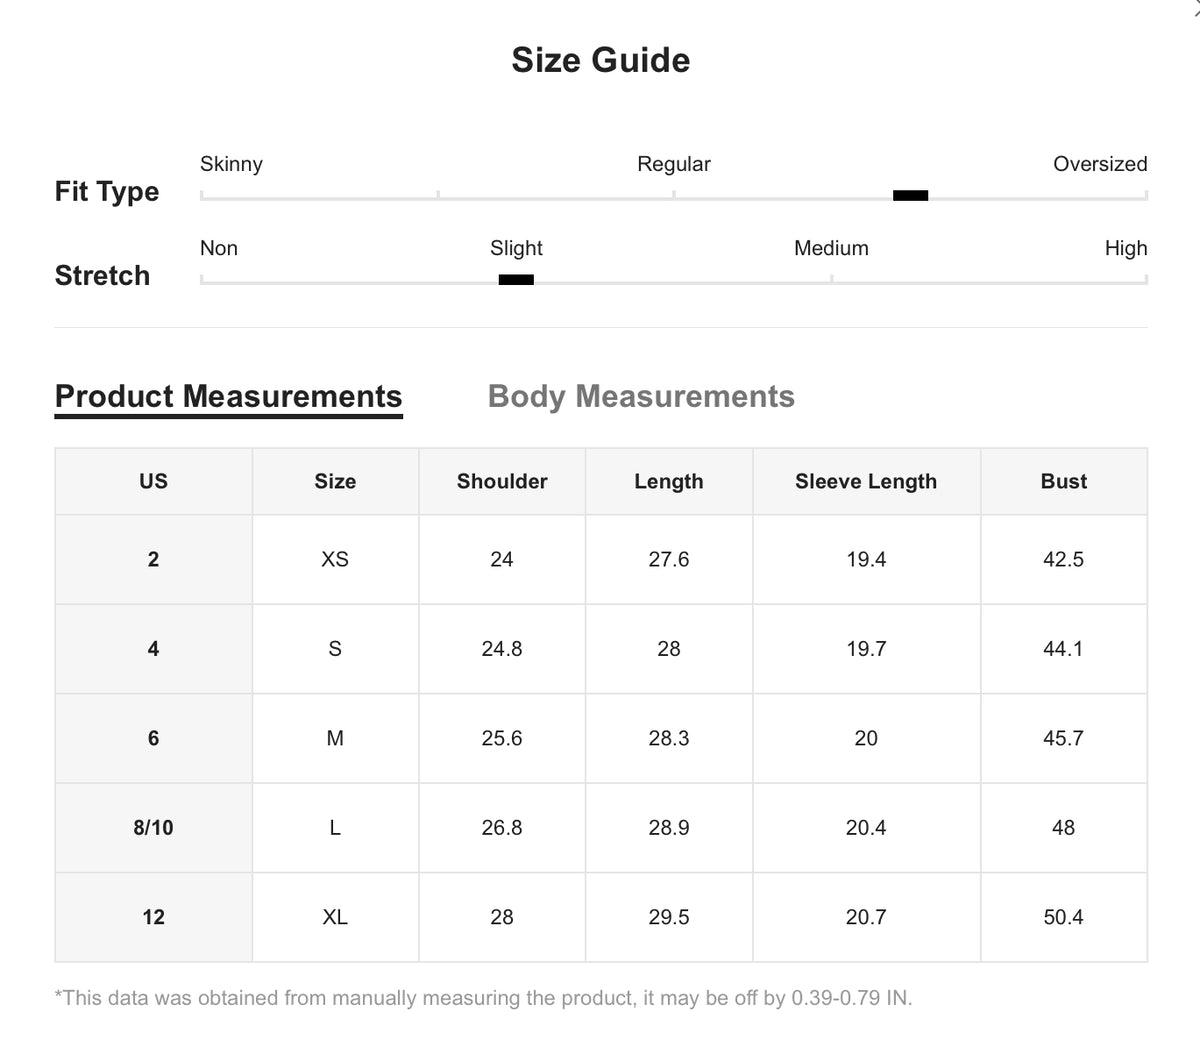This screenshot has width=1200, height=1040.
Task: Select the XS size cell
Action: click(335, 559)
